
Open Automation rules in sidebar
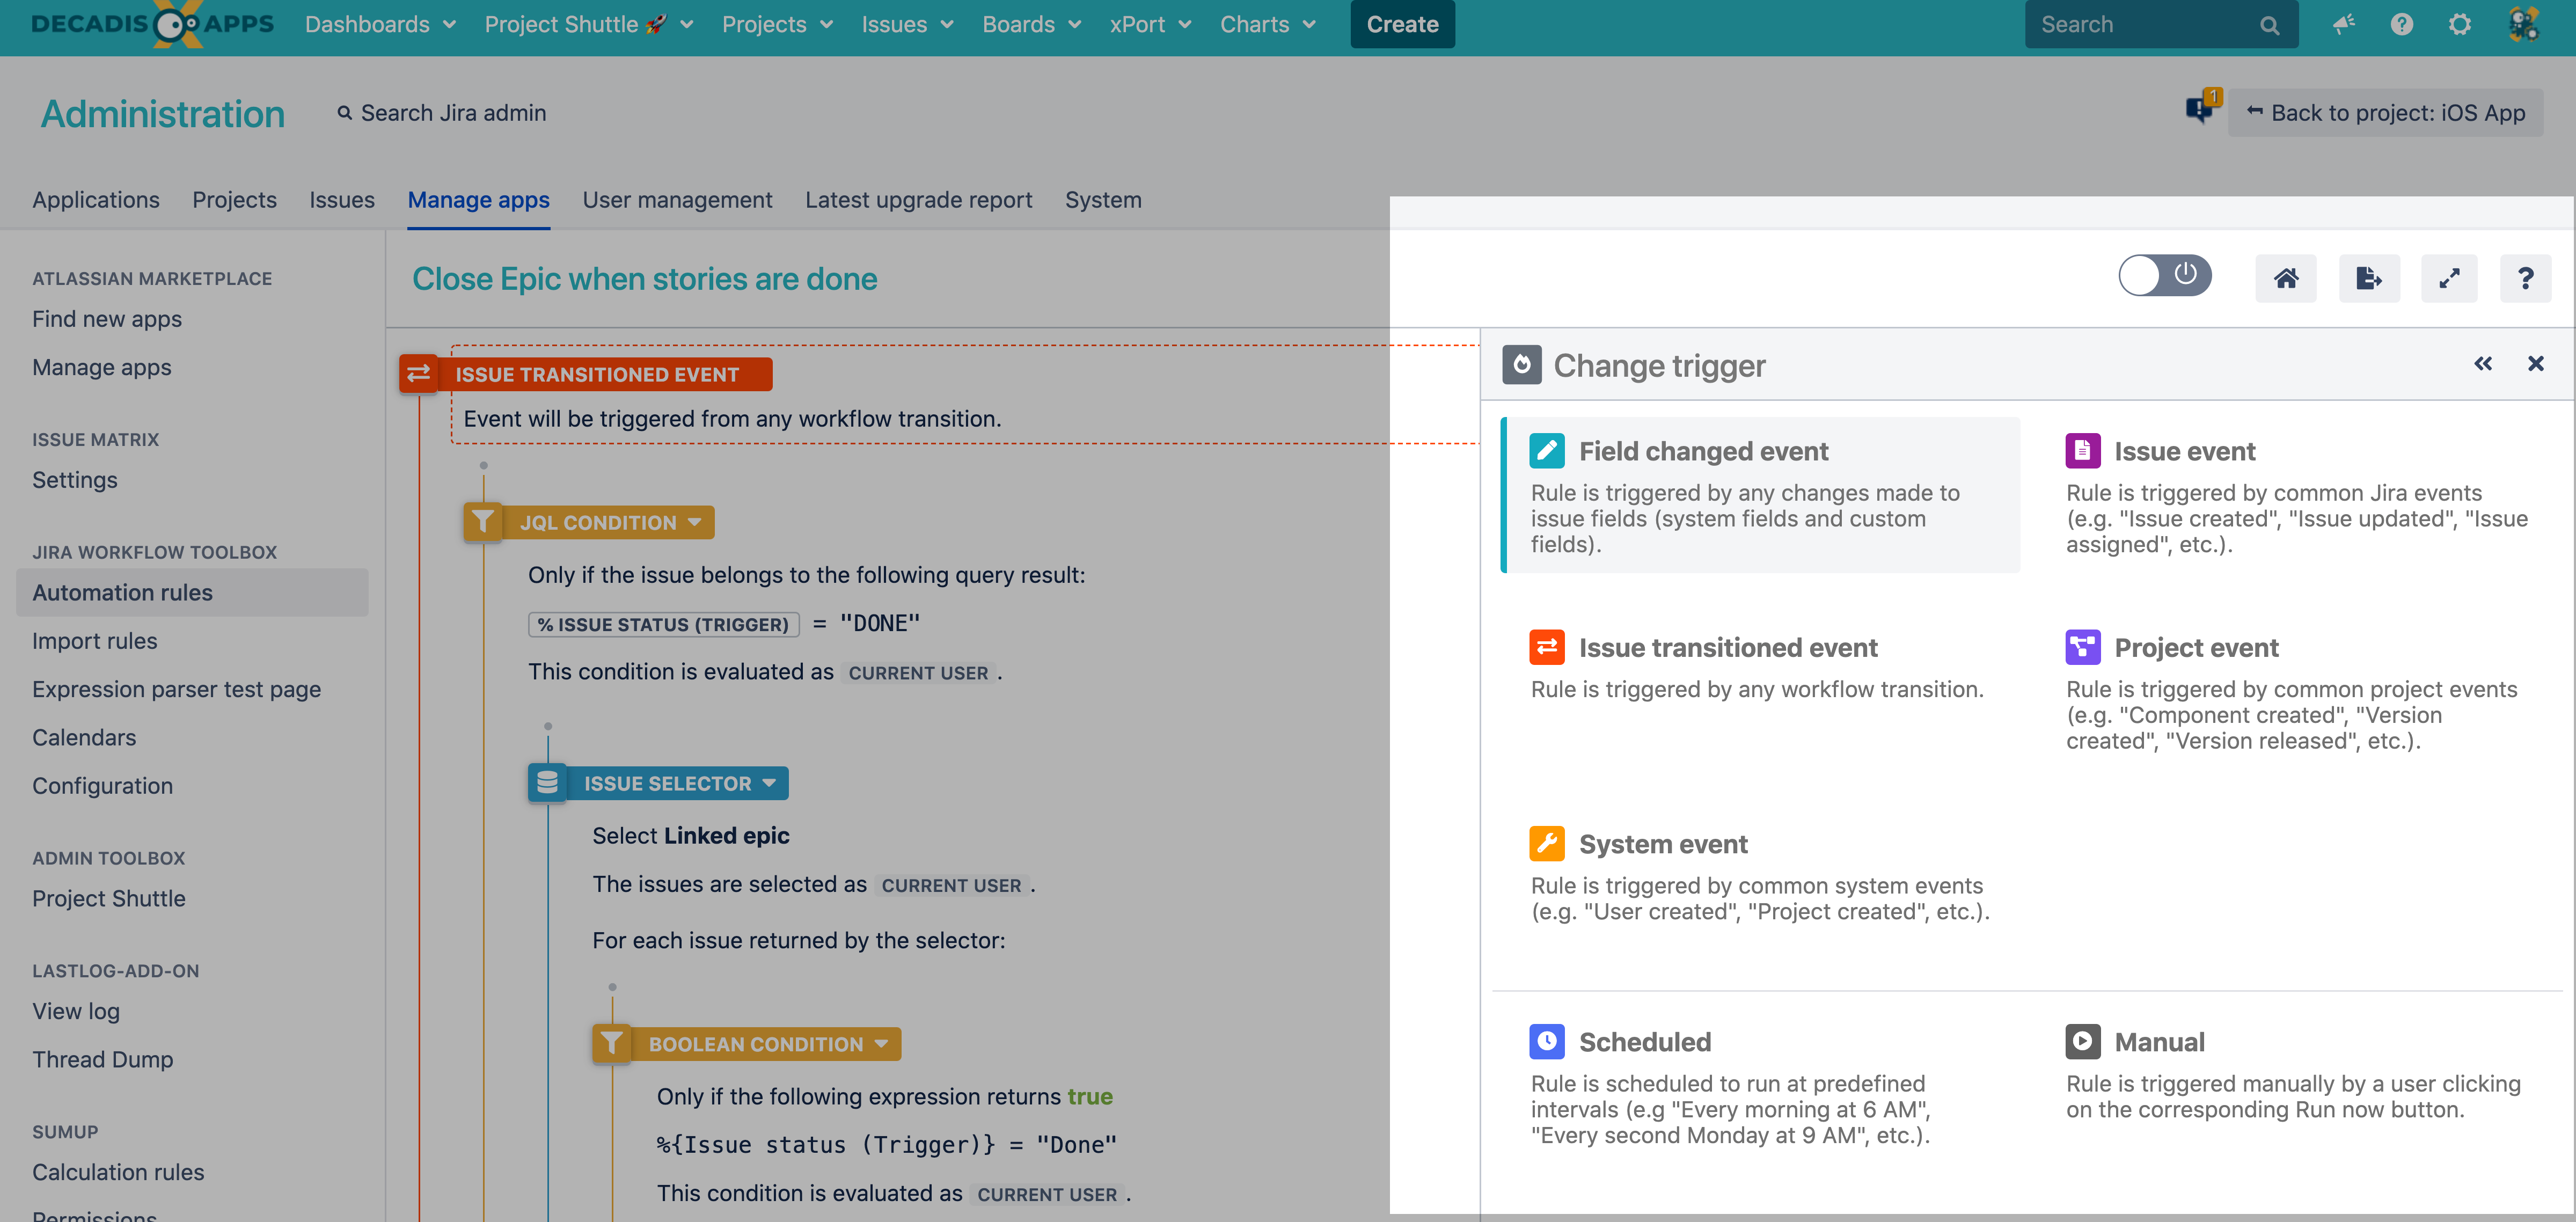click(192, 592)
